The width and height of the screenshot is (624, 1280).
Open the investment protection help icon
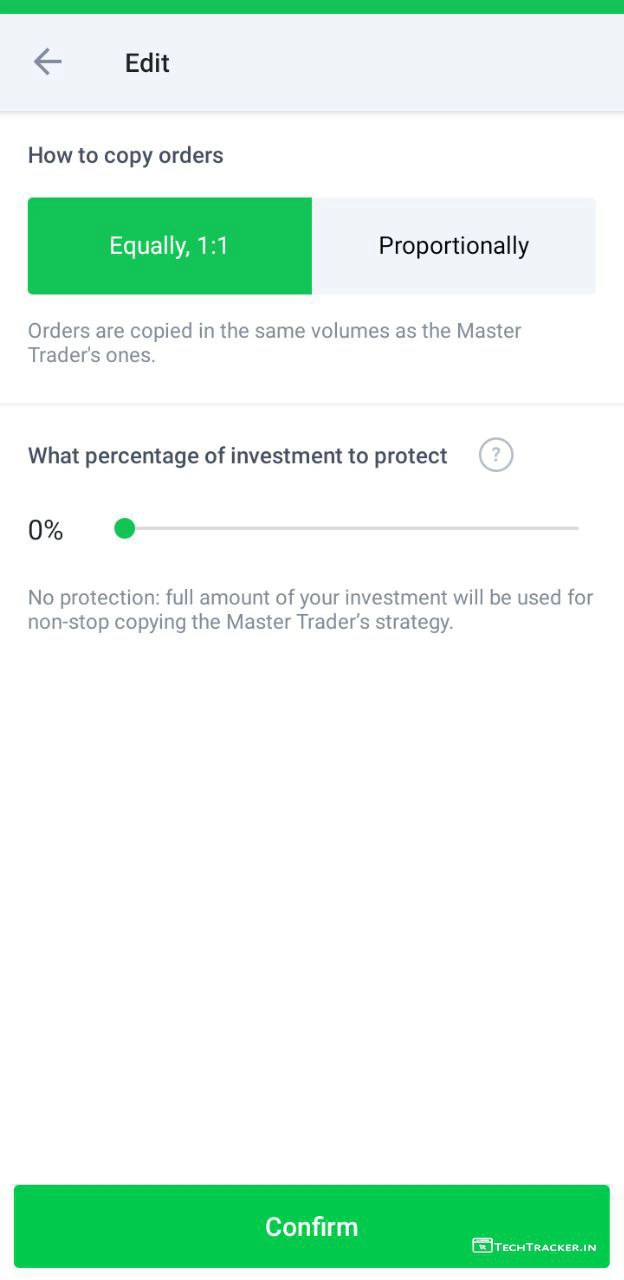(x=496, y=455)
